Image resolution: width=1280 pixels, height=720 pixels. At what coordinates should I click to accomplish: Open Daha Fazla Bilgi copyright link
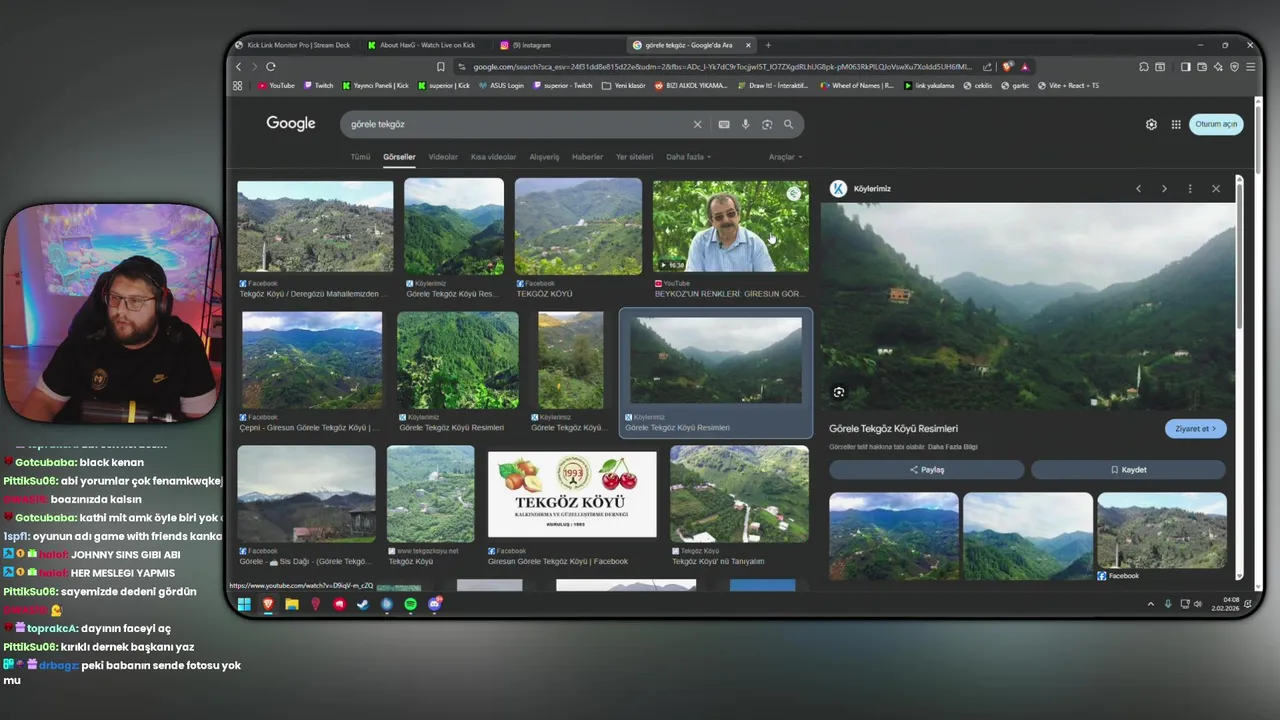pyautogui.click(x=953, y=447)
